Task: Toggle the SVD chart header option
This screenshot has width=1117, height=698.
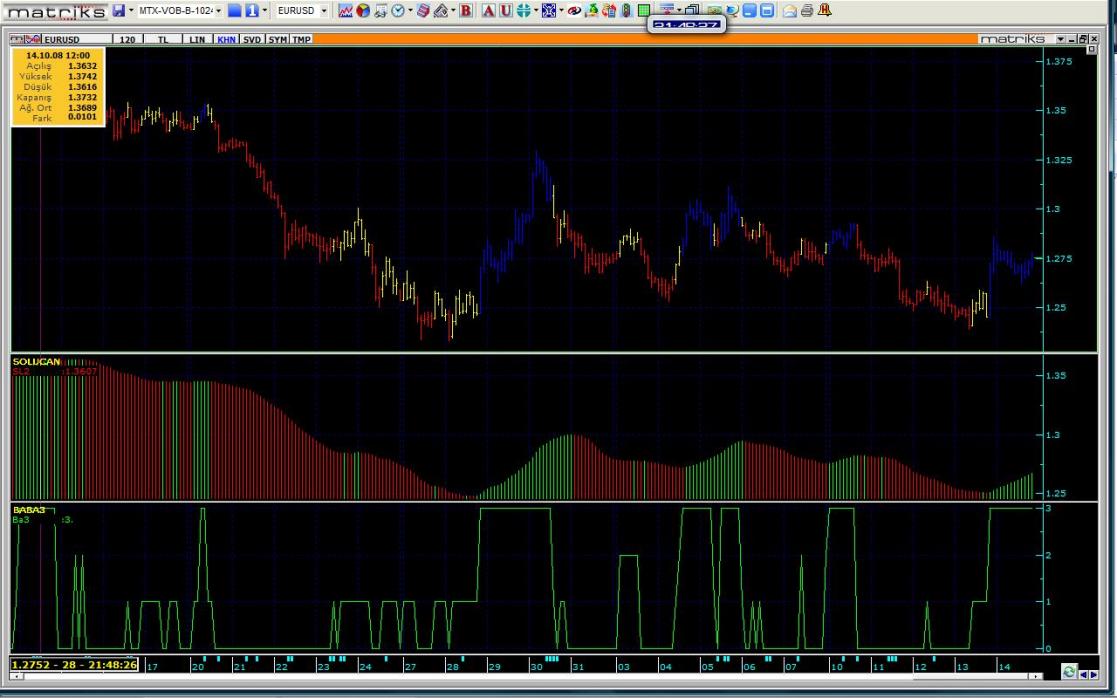Action: click(252, 39)
